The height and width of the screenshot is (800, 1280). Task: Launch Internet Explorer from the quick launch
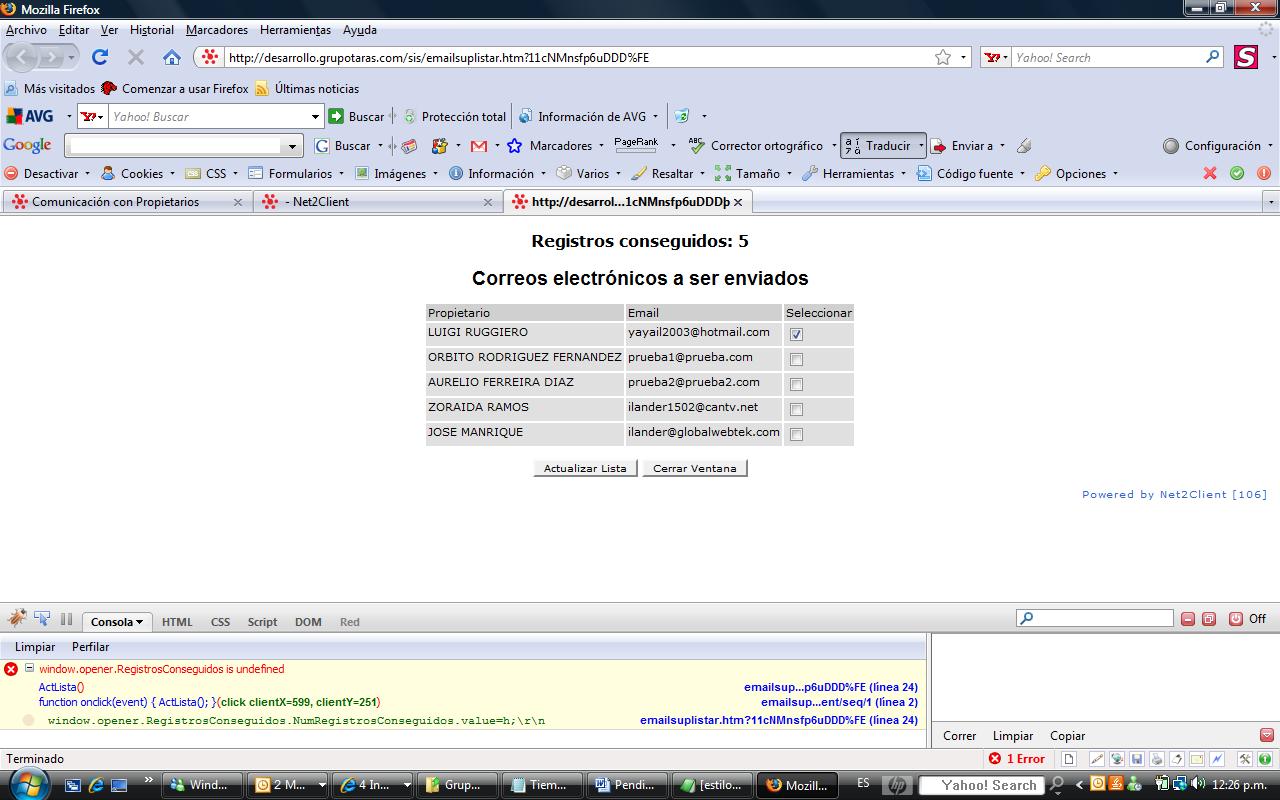(96, 785)
